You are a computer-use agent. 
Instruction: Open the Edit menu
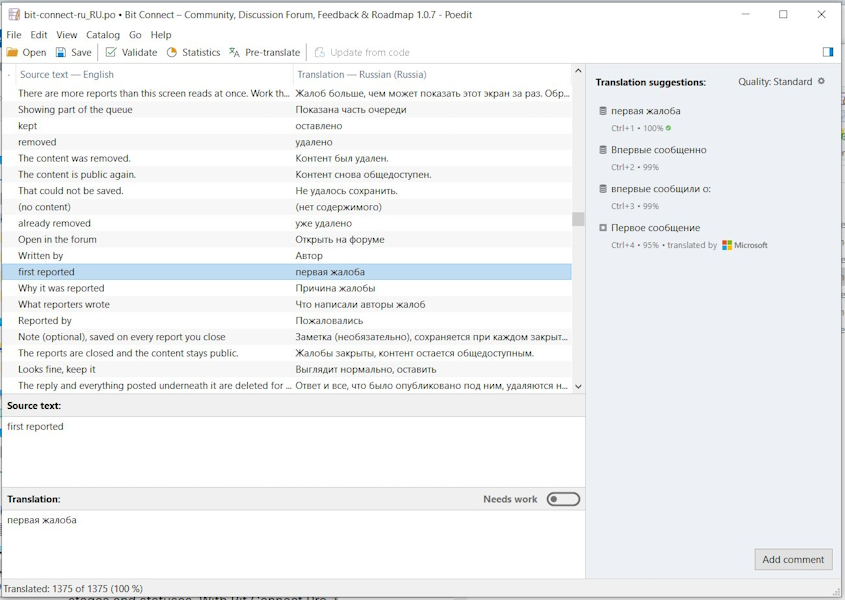(x=39, y=35)
